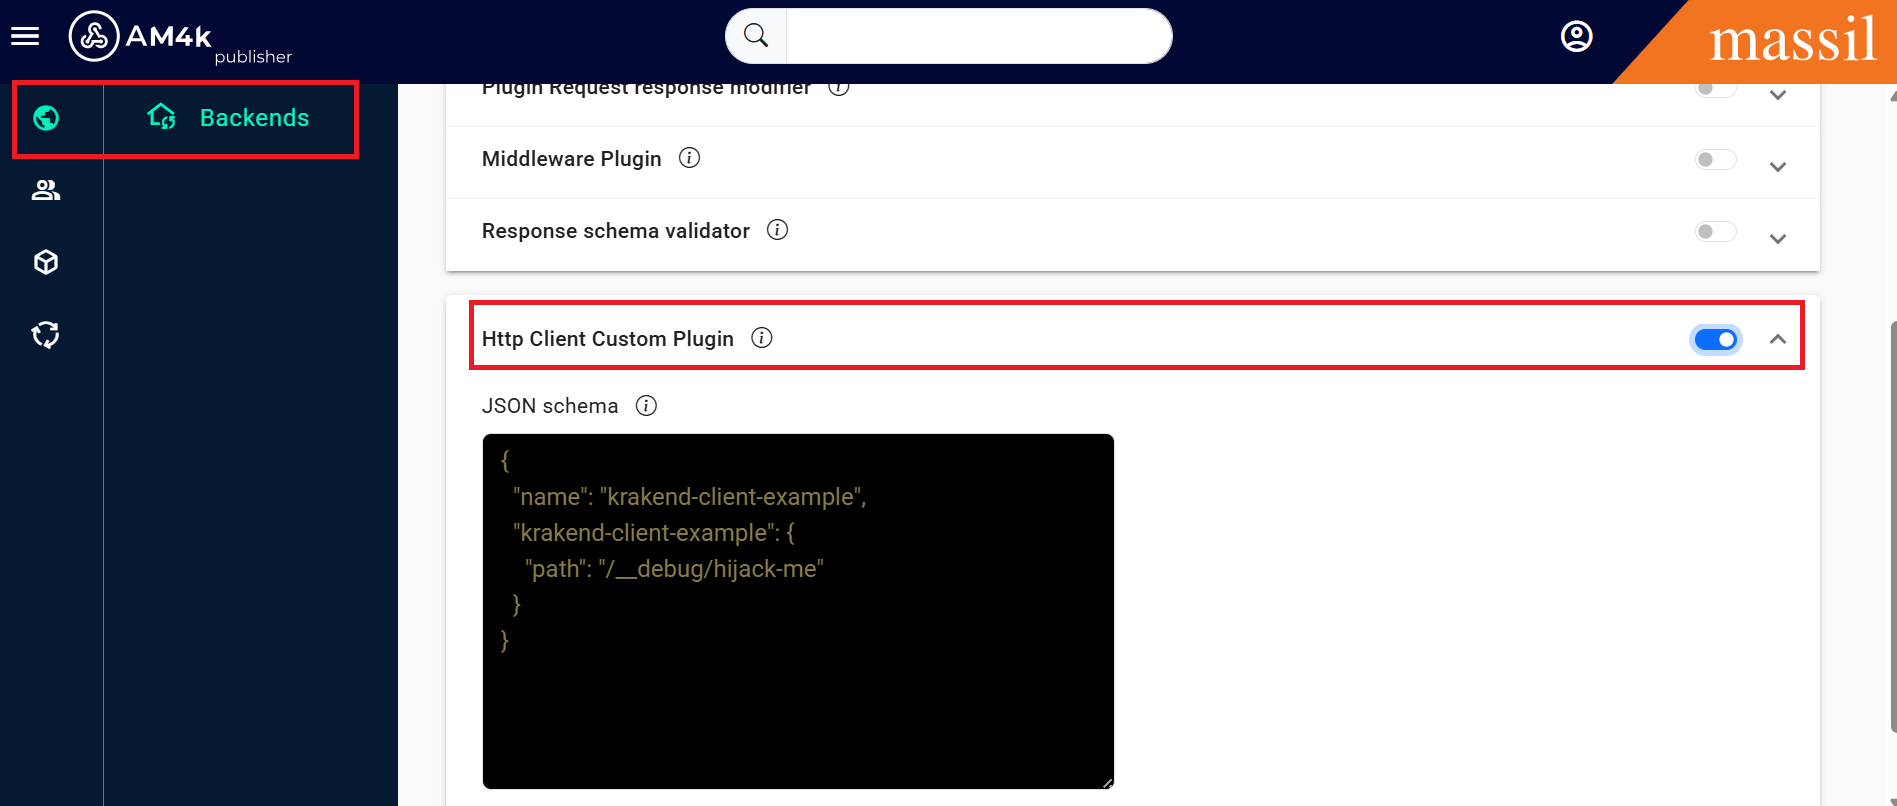Viewport: 1897px width, 806px height.
Task: Expand the Middleware Plugin section
Action: click(1777, 167)
